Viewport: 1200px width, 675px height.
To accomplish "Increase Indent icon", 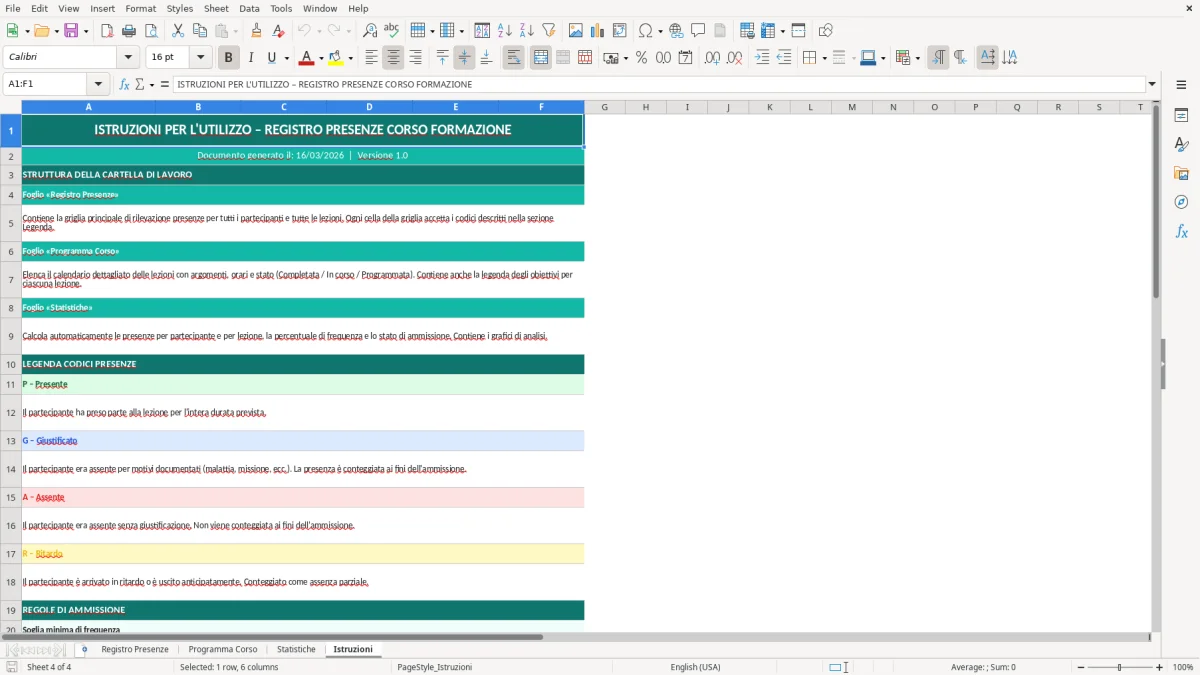I will (762, 58).
